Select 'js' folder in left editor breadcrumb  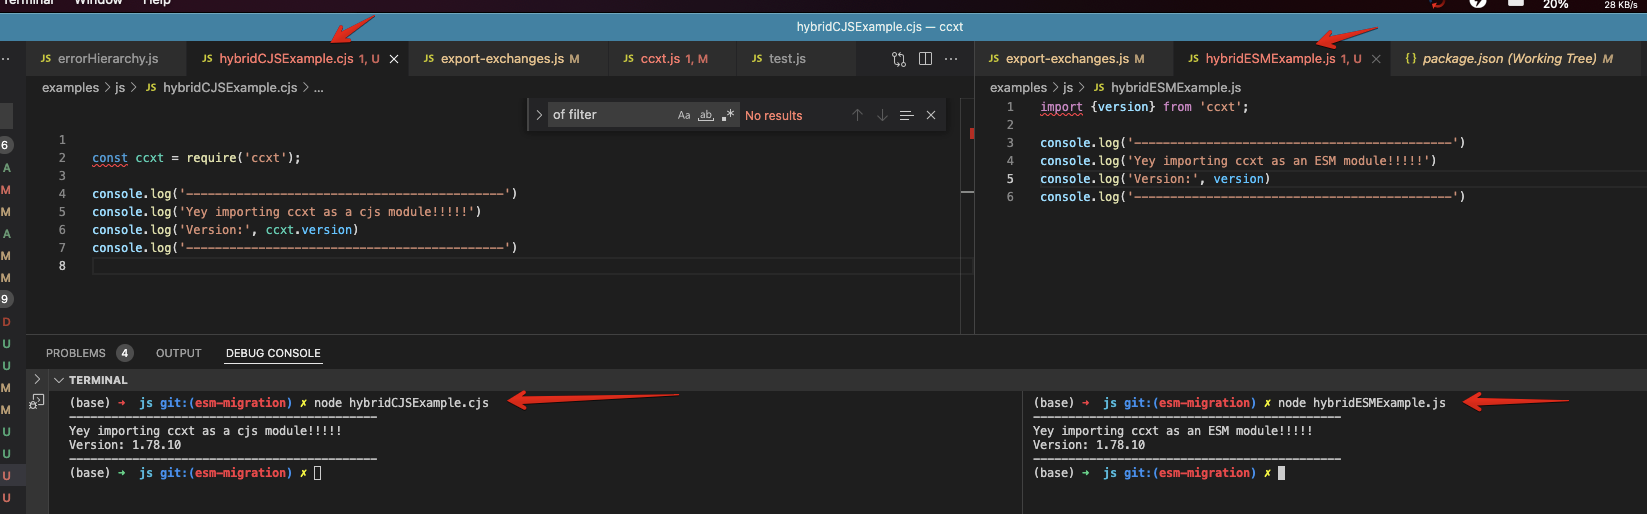pyautogui.click(x=120, y=88)
